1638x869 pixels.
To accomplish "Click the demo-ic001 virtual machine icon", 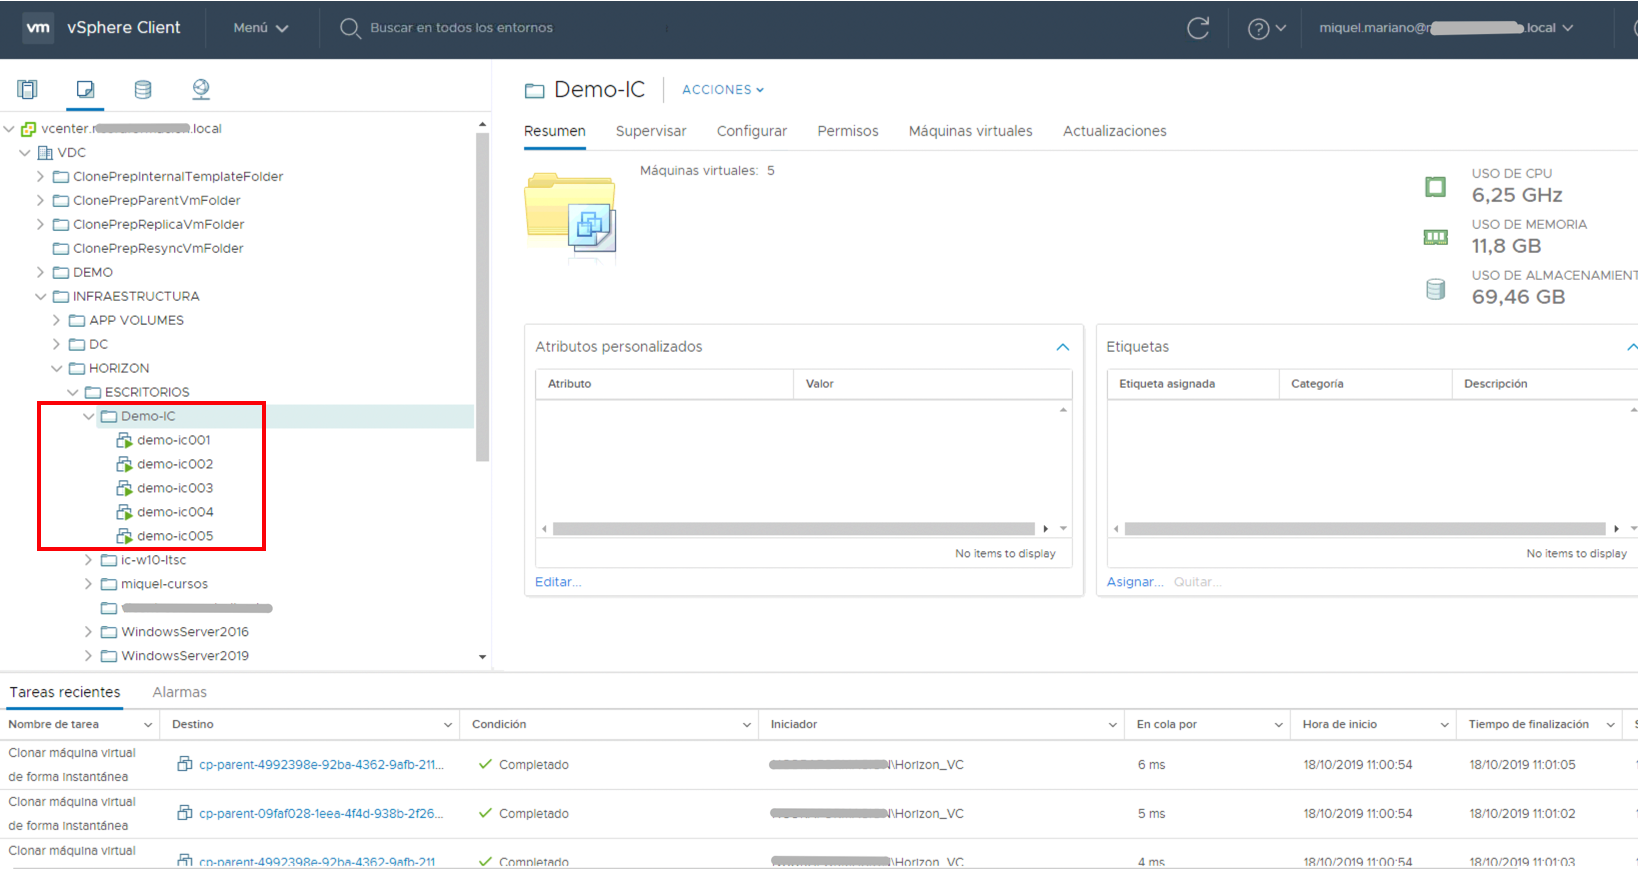I will (x=124, y=440).
